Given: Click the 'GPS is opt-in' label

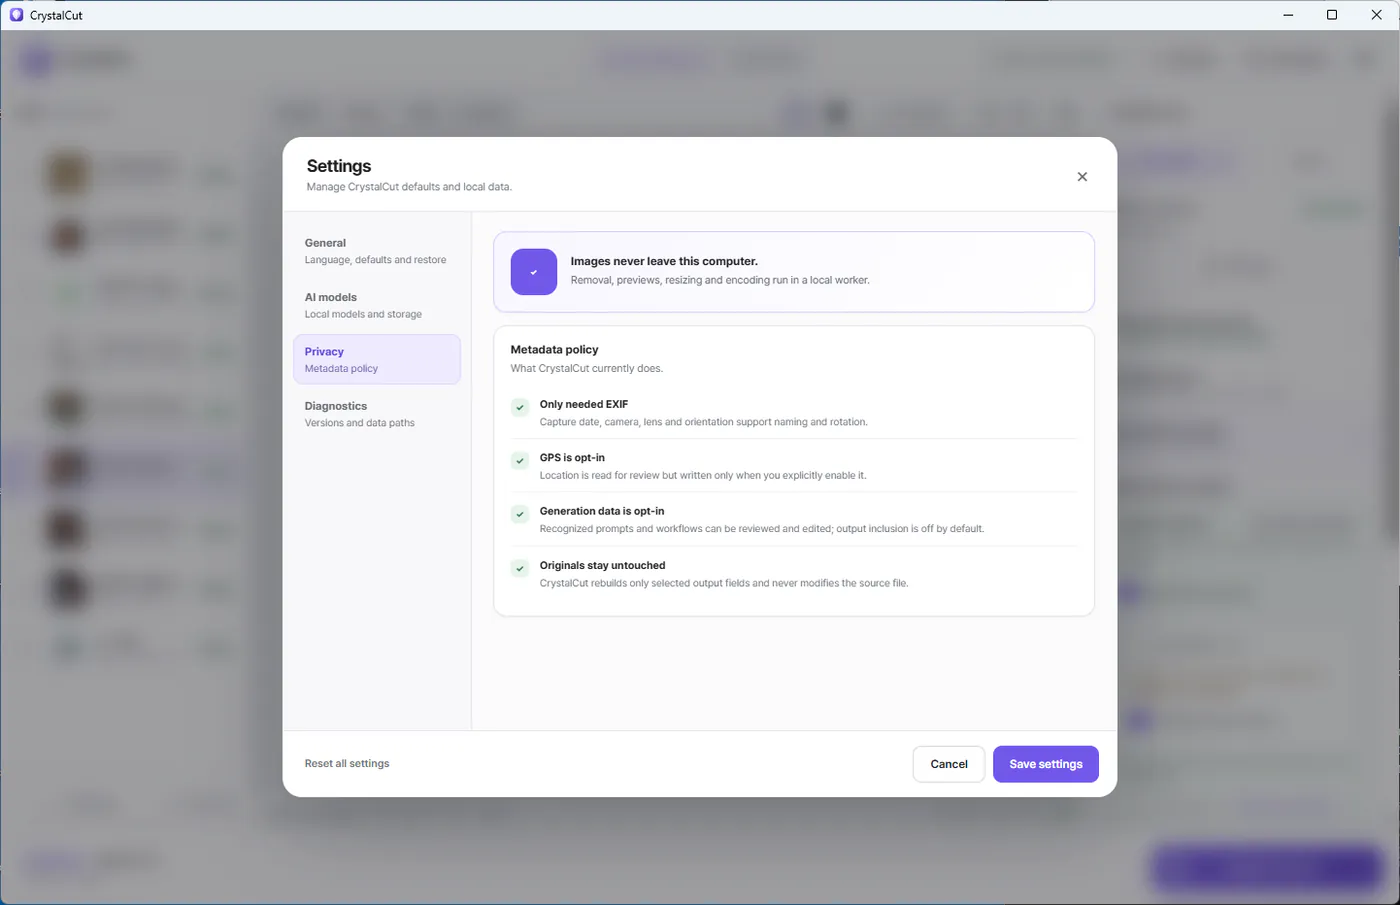Looking at the screenshot, I should (572, 457).
